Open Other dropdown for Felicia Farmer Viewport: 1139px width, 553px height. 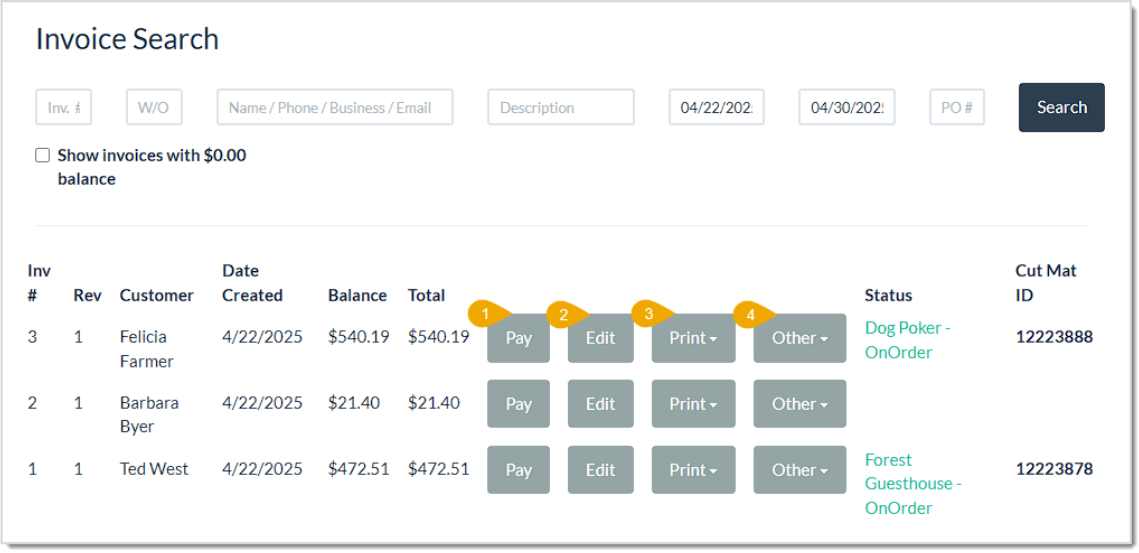tap(800, 338)
